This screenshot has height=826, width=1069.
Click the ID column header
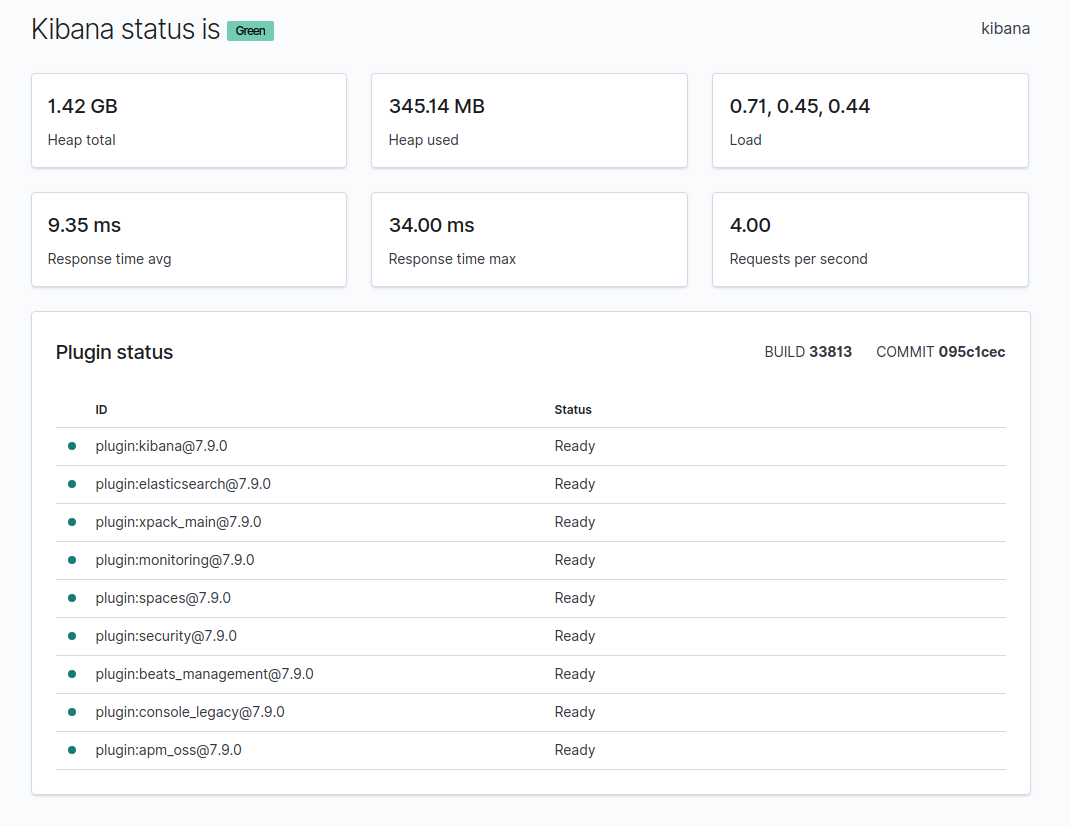tap(101, 410)
